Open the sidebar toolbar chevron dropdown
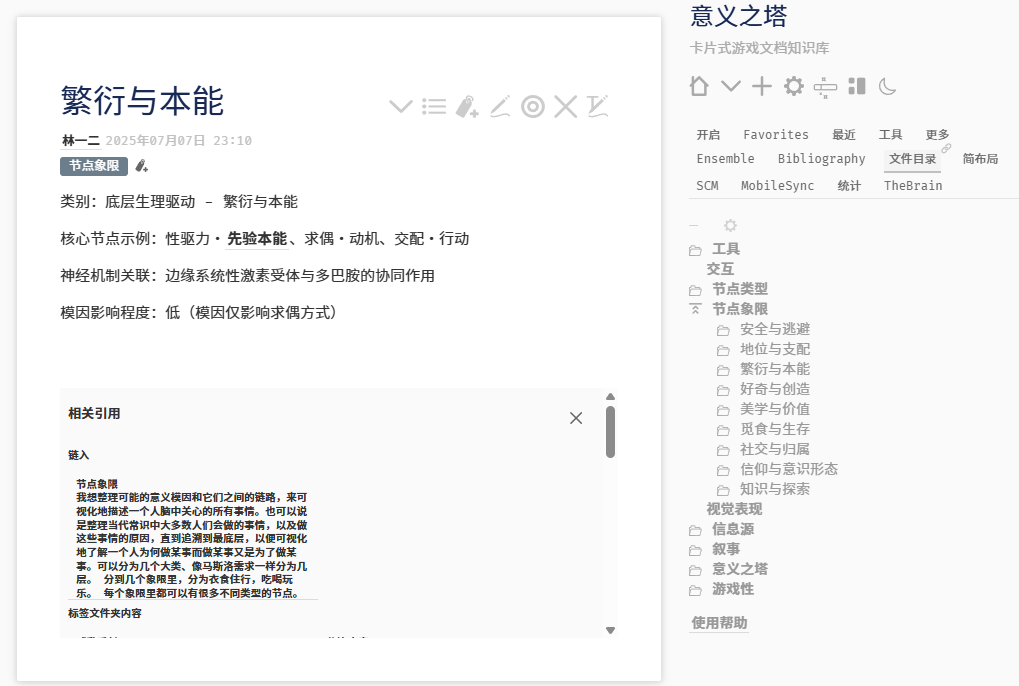This screenshot has width=1019, height=686. [731, 86]
